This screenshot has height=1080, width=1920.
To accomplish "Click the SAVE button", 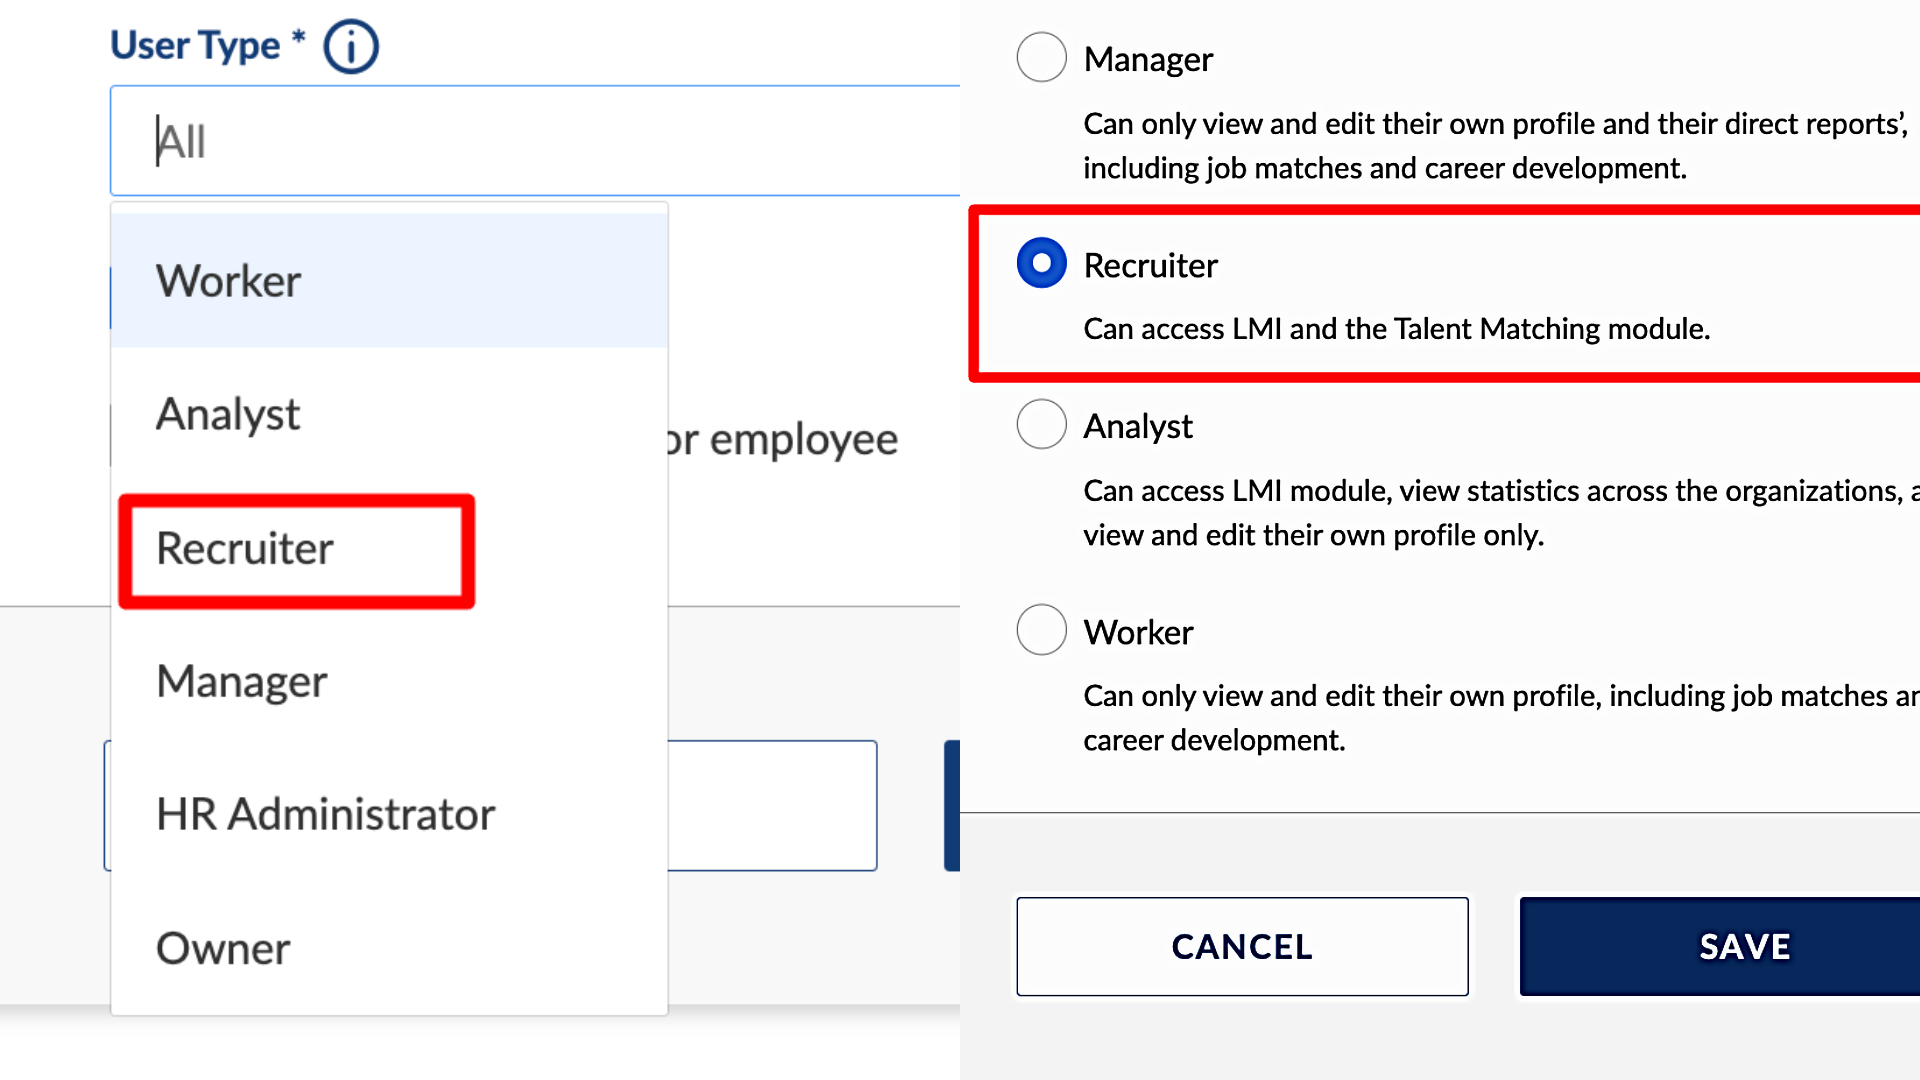I will tap(1744, 946).
